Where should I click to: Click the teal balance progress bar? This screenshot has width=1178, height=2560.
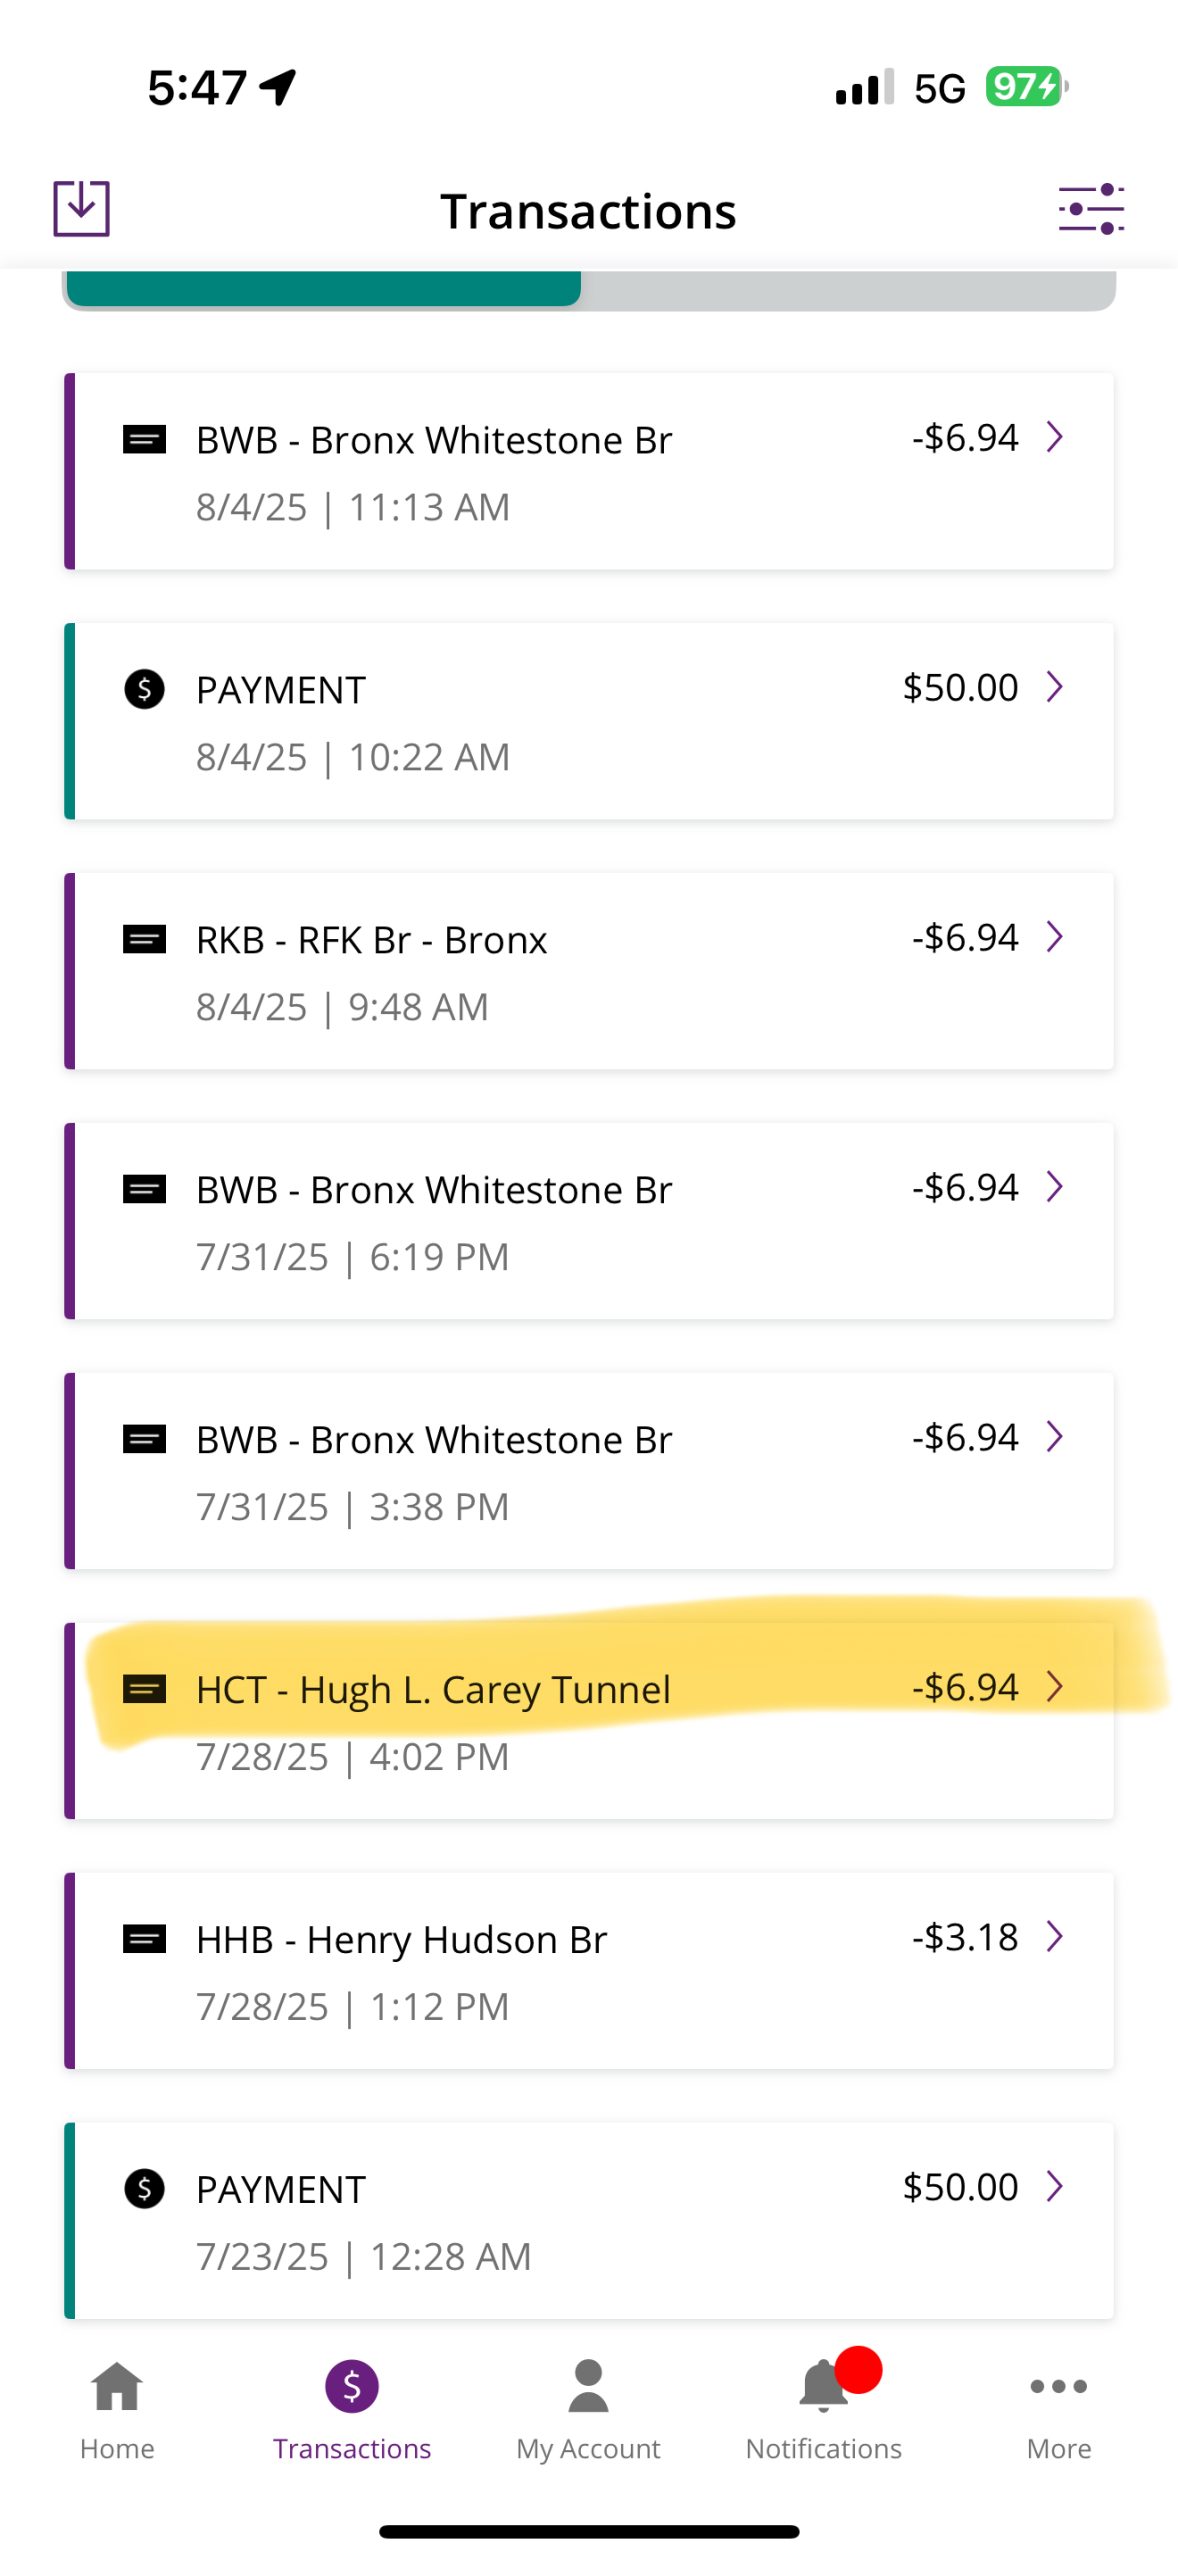324,289
